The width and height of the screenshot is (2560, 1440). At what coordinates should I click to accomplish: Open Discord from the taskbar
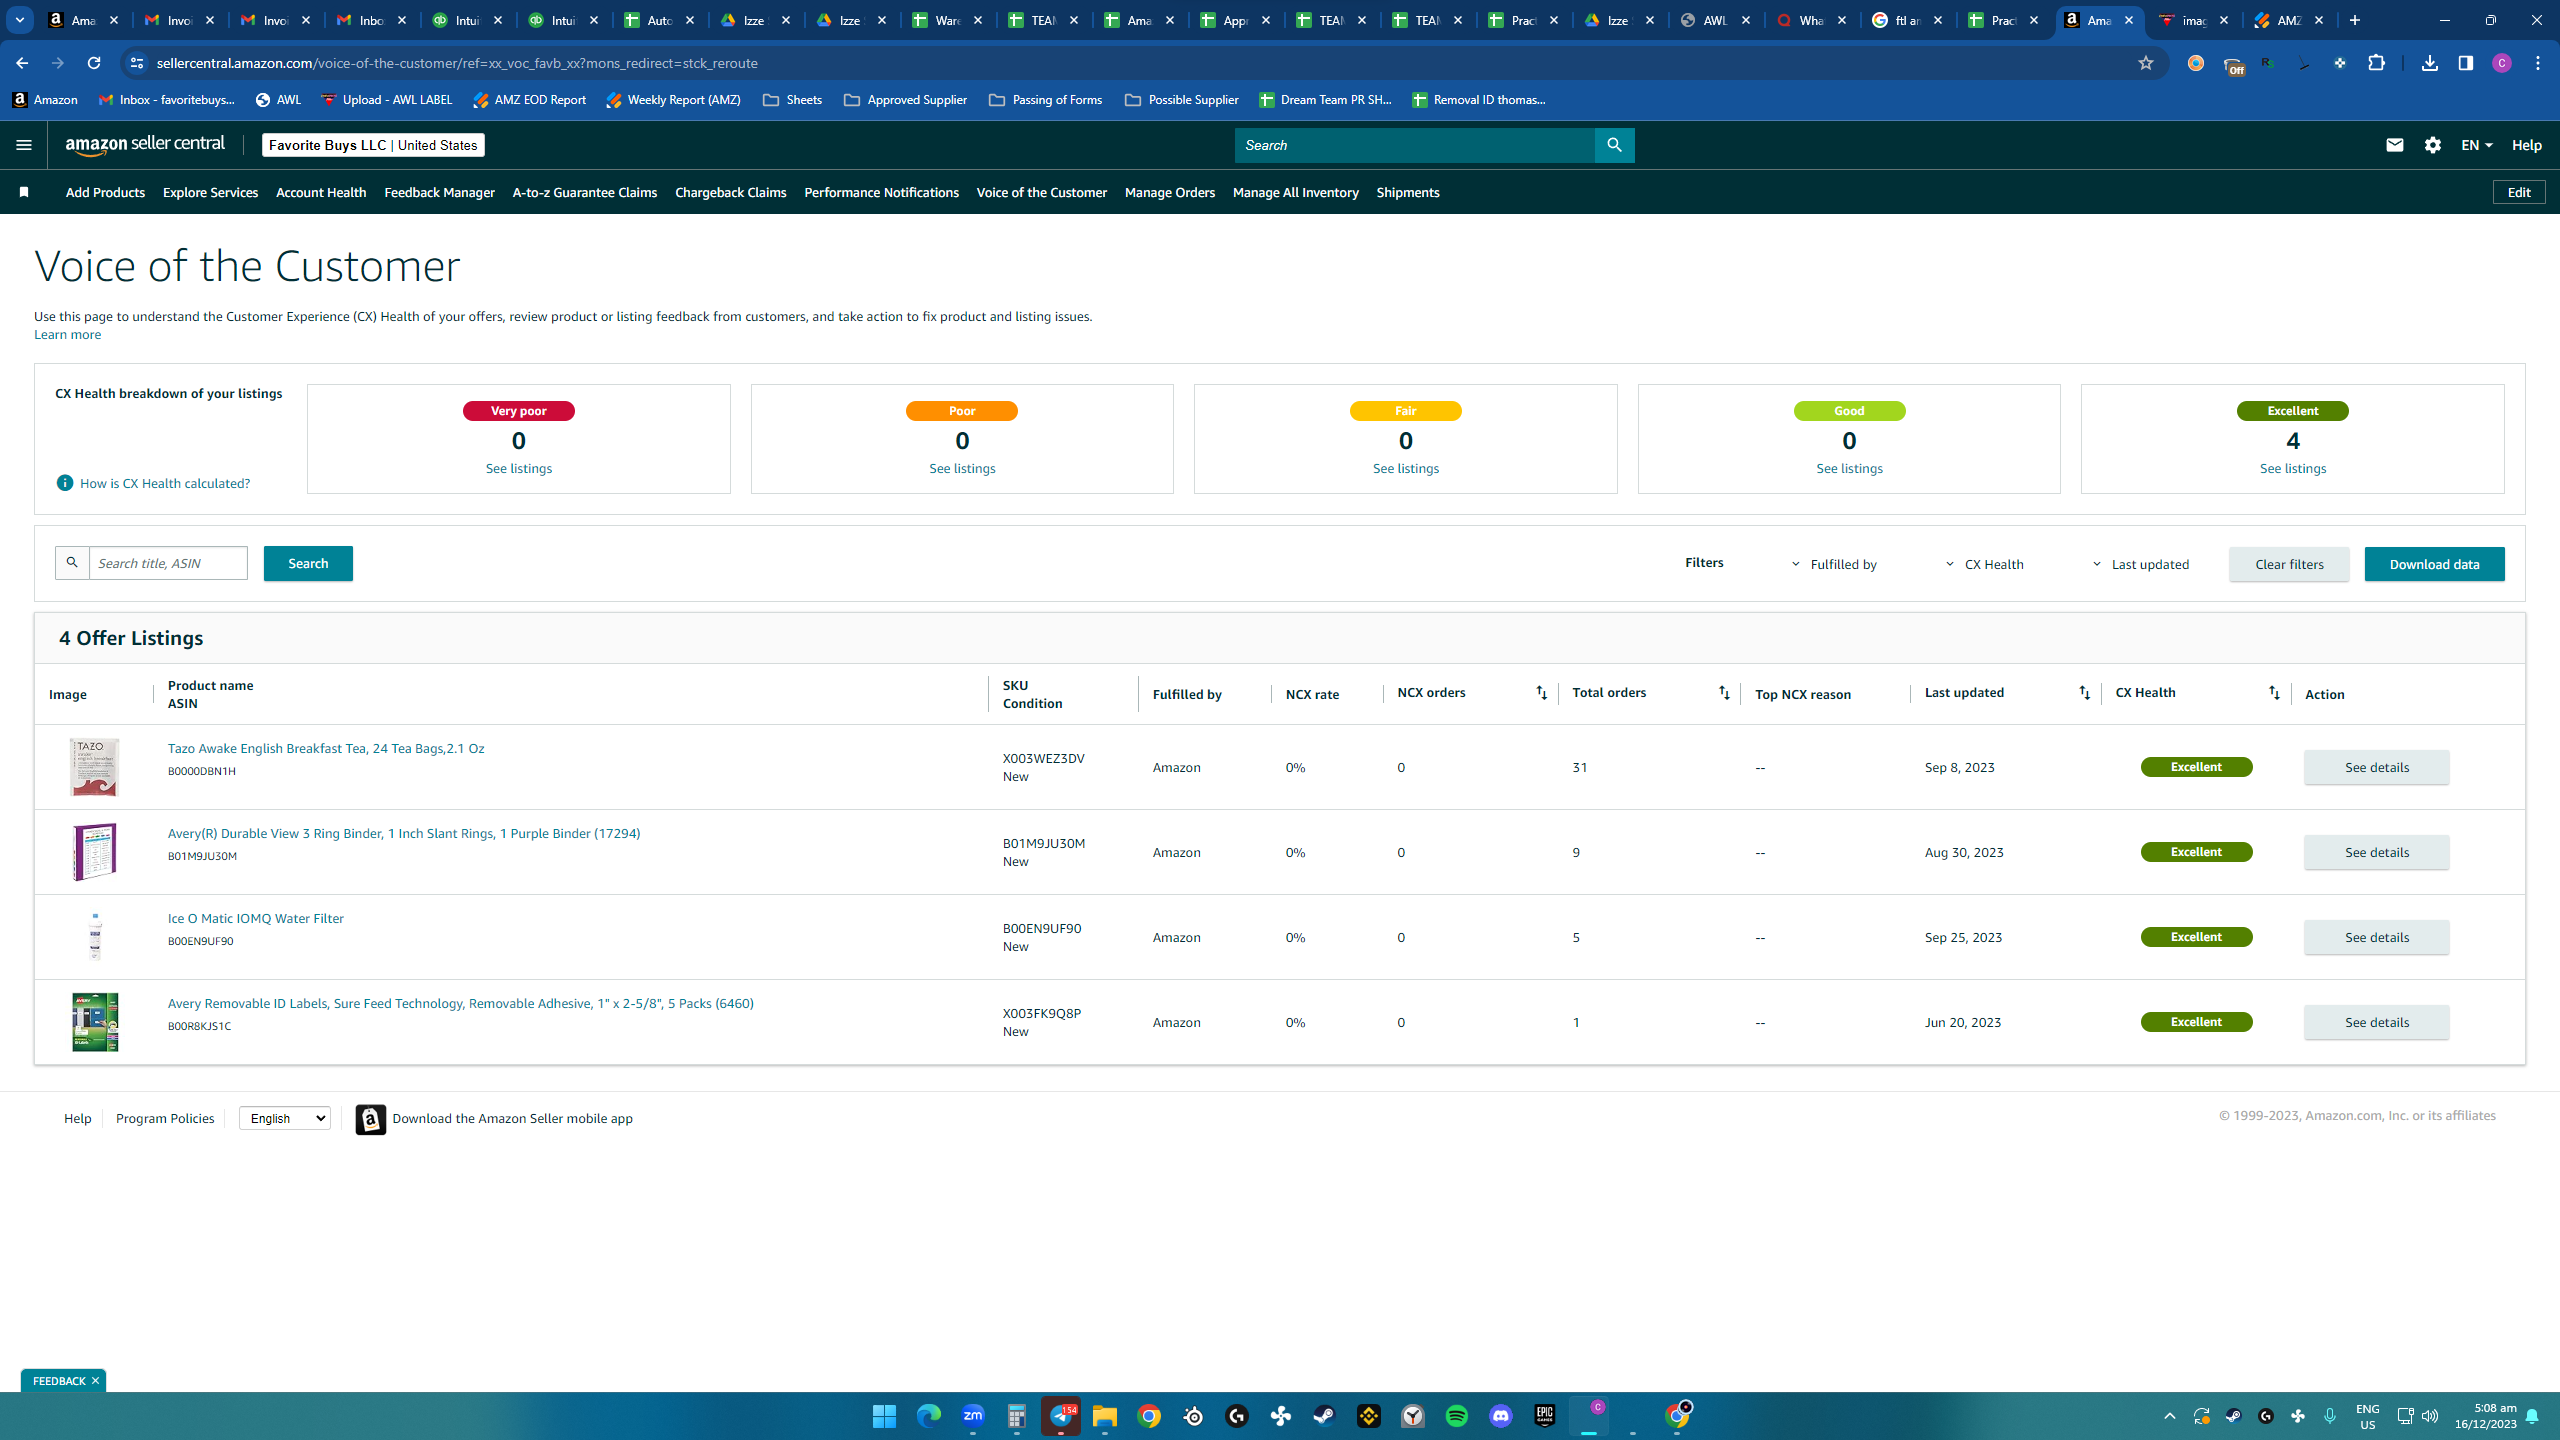1500,1416
